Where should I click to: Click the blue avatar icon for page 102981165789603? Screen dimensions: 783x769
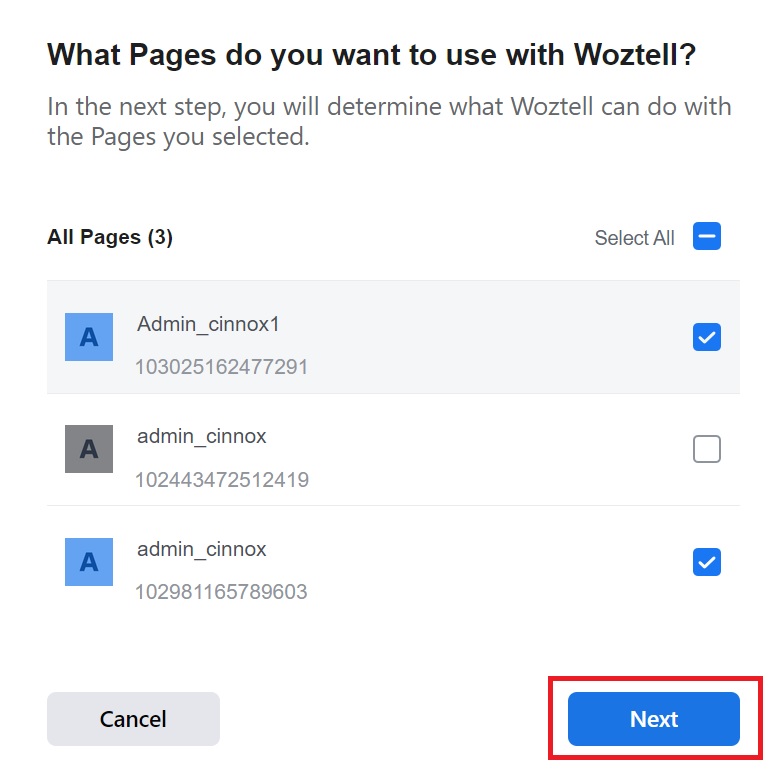(x=89, y=561)
